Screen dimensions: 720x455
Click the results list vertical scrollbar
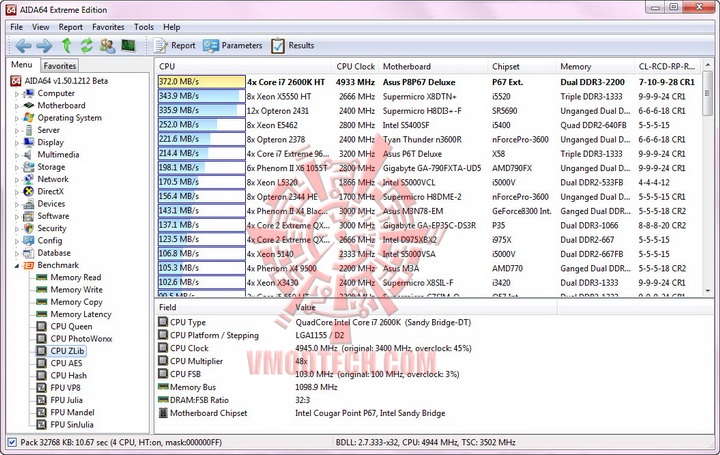click(x=707, y=179)
